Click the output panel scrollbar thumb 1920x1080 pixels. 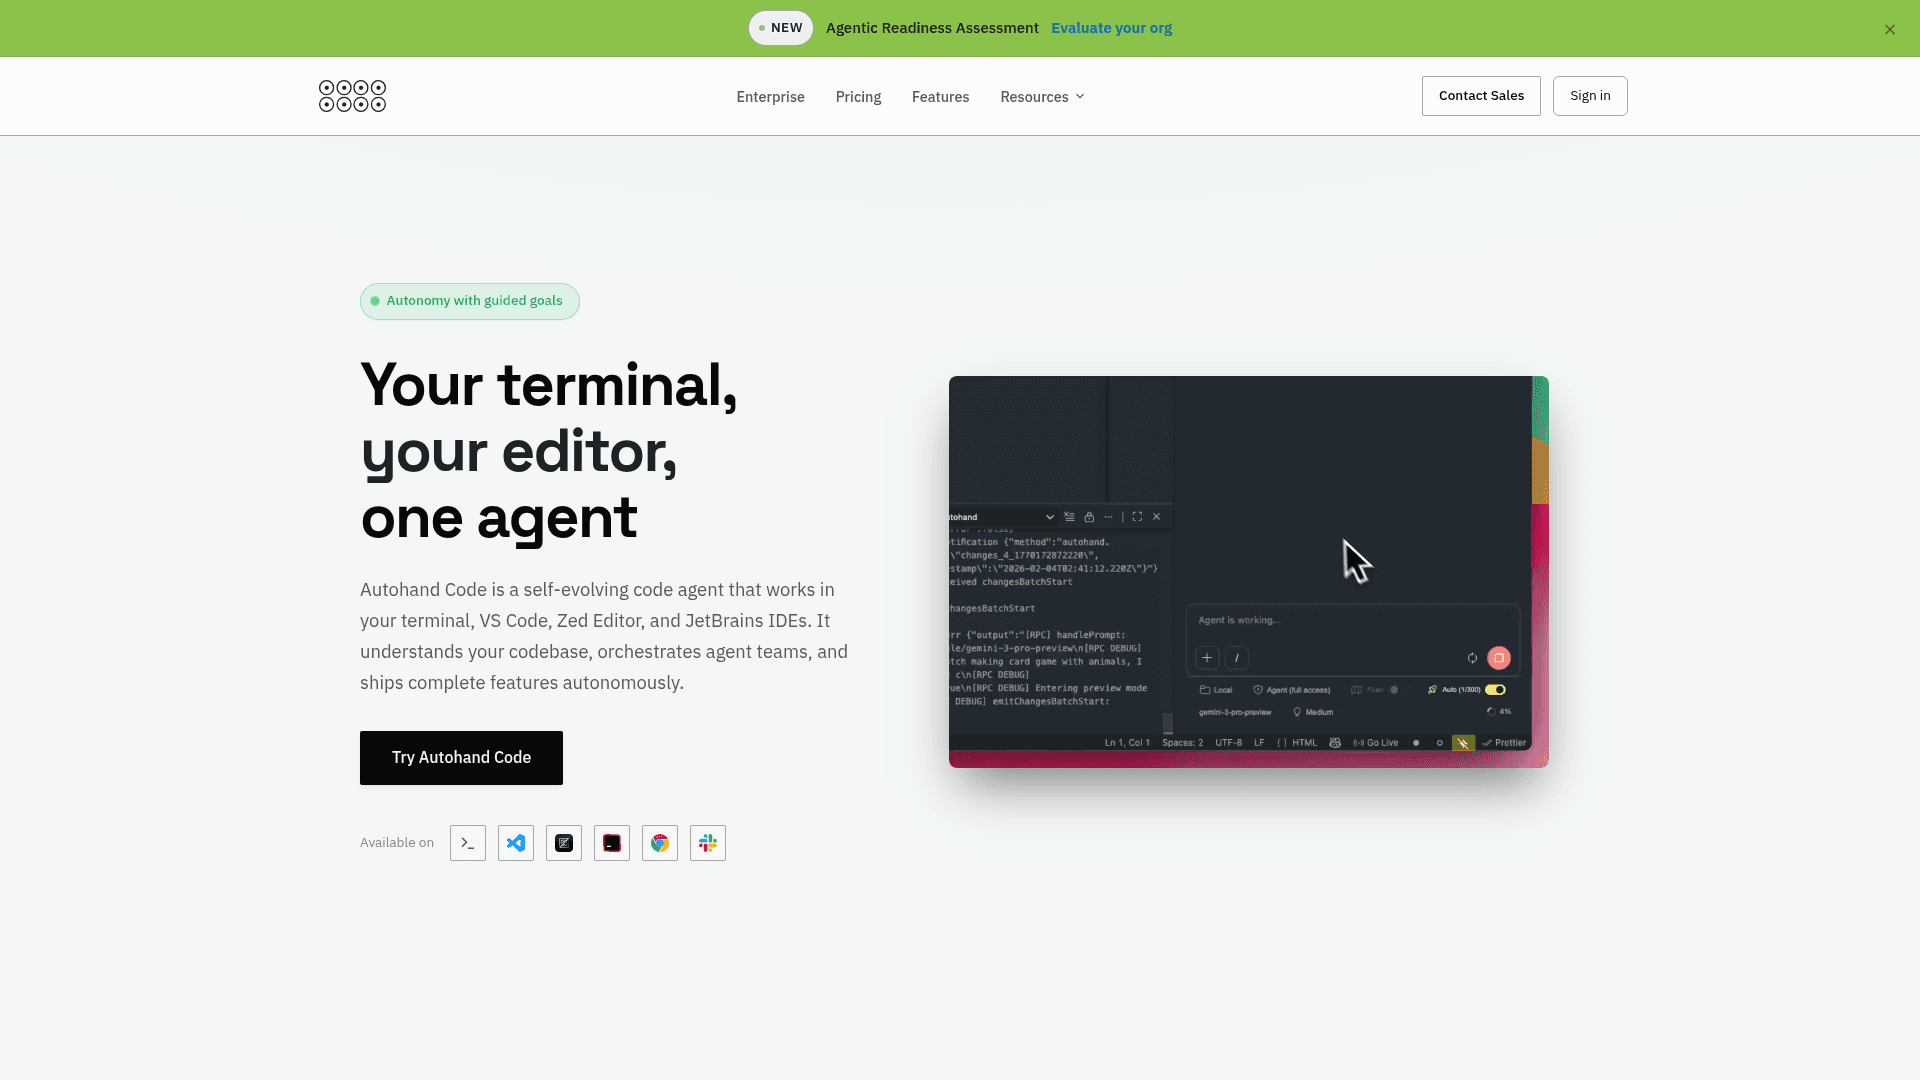tap(1168, 723)
